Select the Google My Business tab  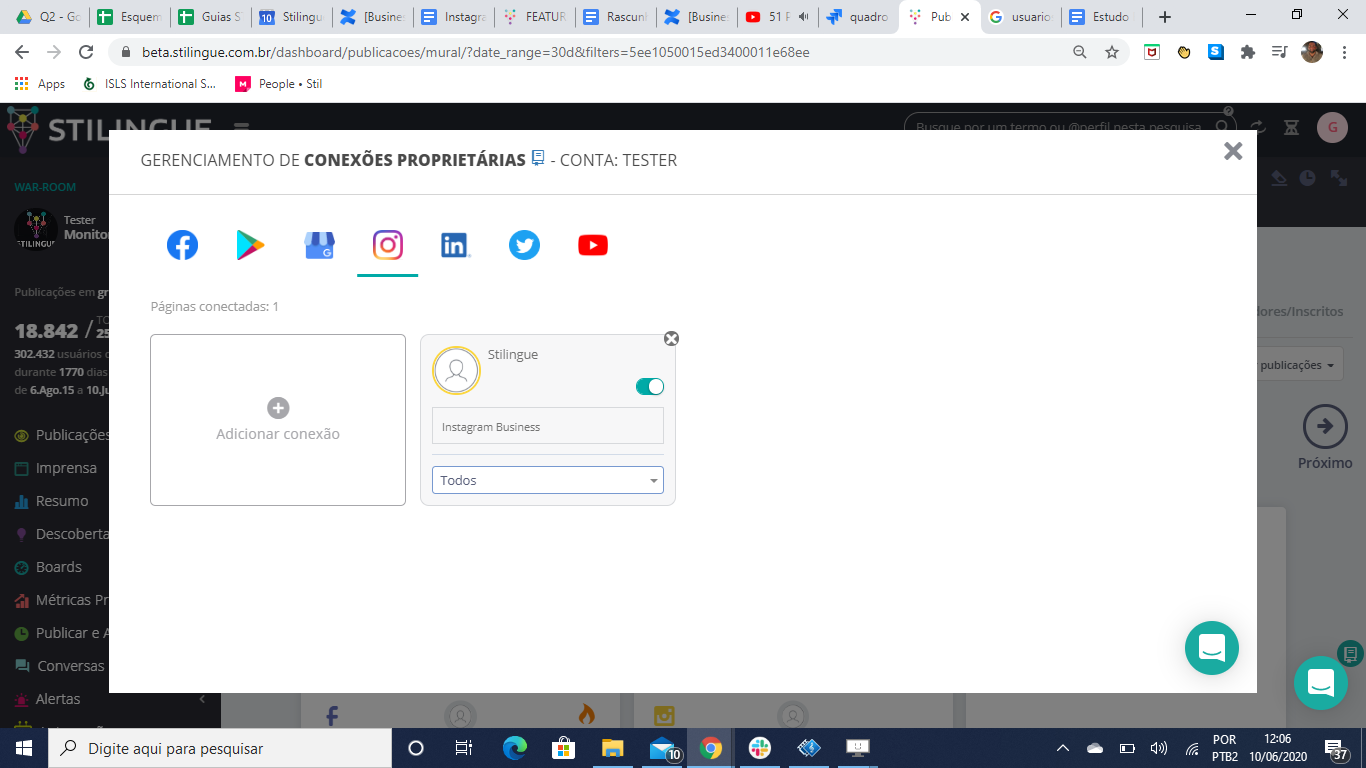coord(319,245)
